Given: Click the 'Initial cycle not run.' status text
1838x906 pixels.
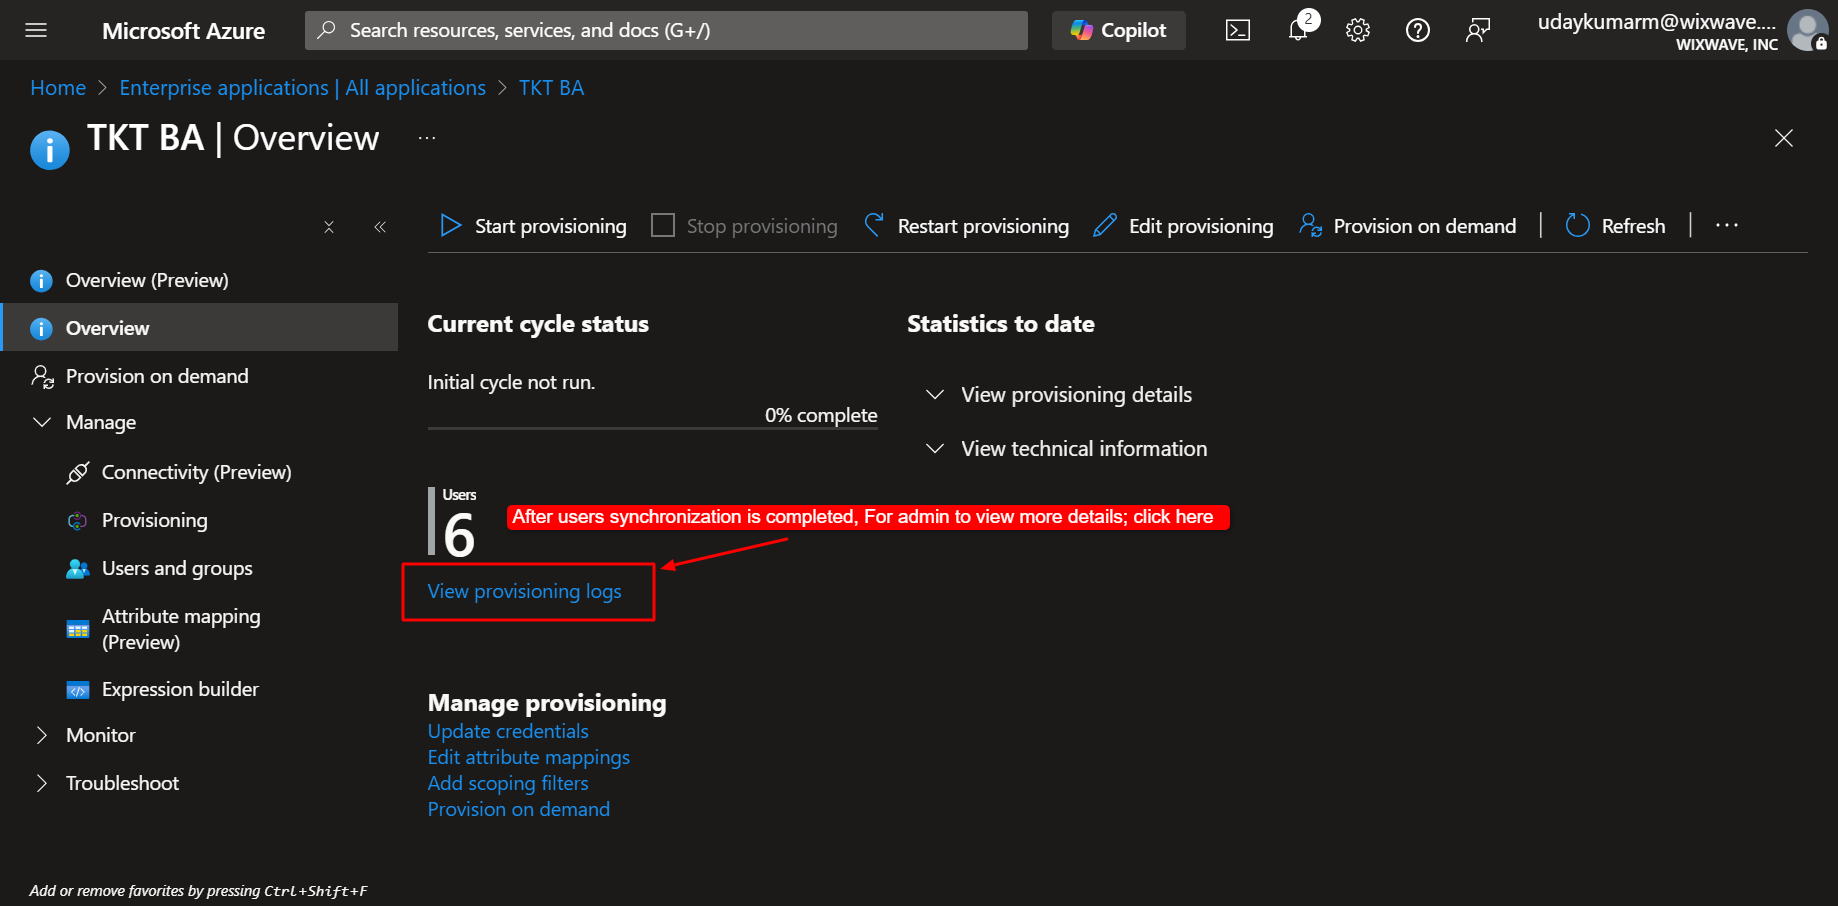Looking at the screenshot, I should coord(511,382).
